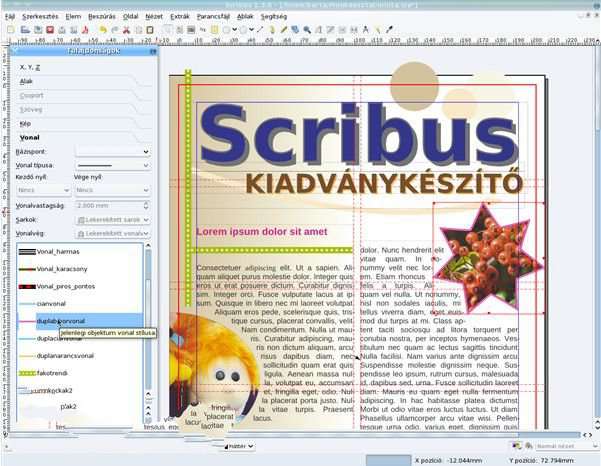Click the New document icon

11,30
